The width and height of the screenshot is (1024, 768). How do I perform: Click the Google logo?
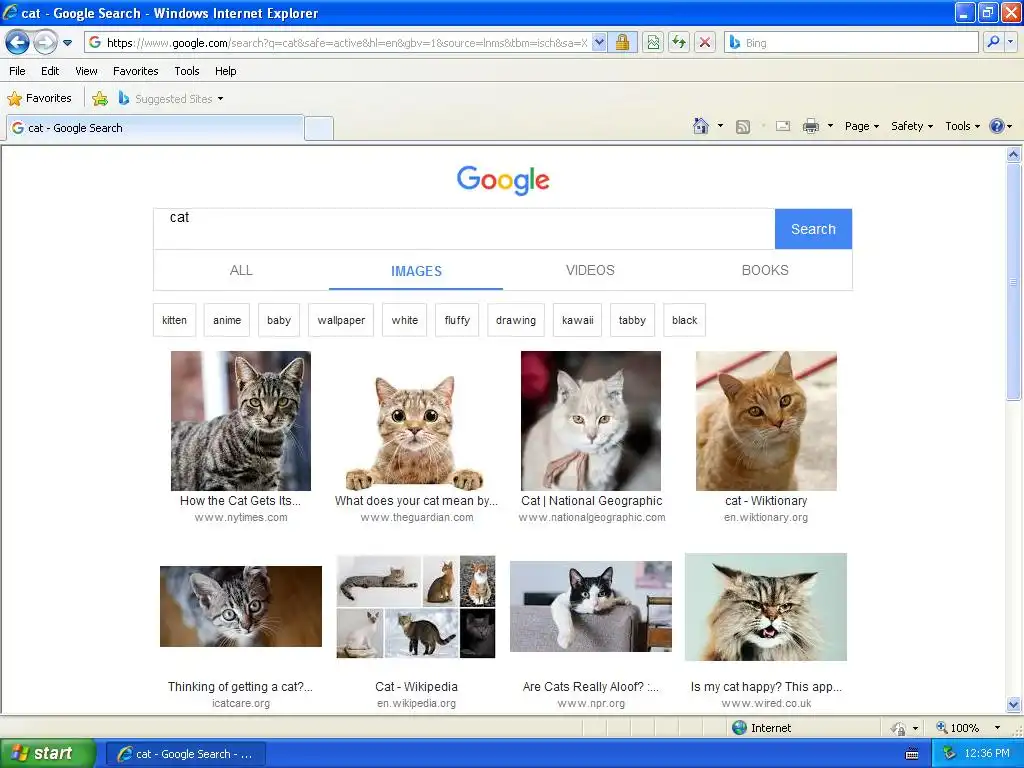coord(503,180)
